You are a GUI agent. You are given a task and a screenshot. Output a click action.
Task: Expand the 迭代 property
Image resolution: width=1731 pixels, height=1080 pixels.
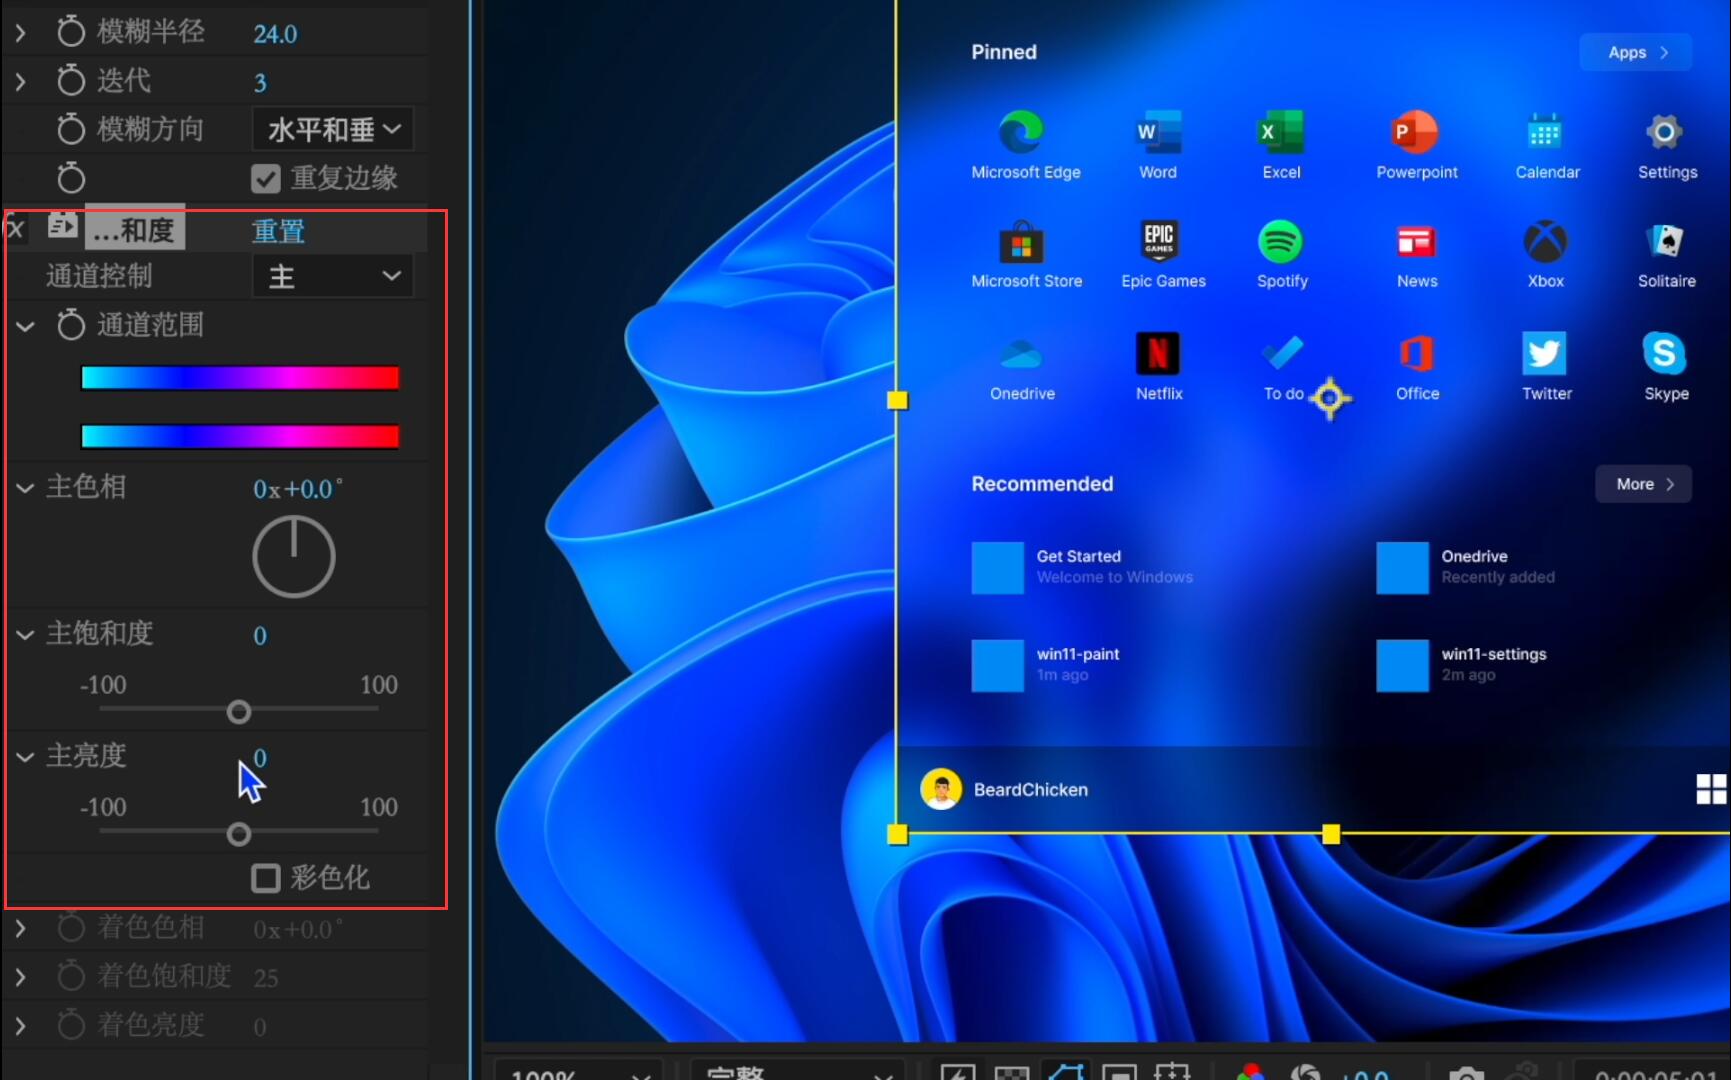pyautogui.click(x=20, y=81)
